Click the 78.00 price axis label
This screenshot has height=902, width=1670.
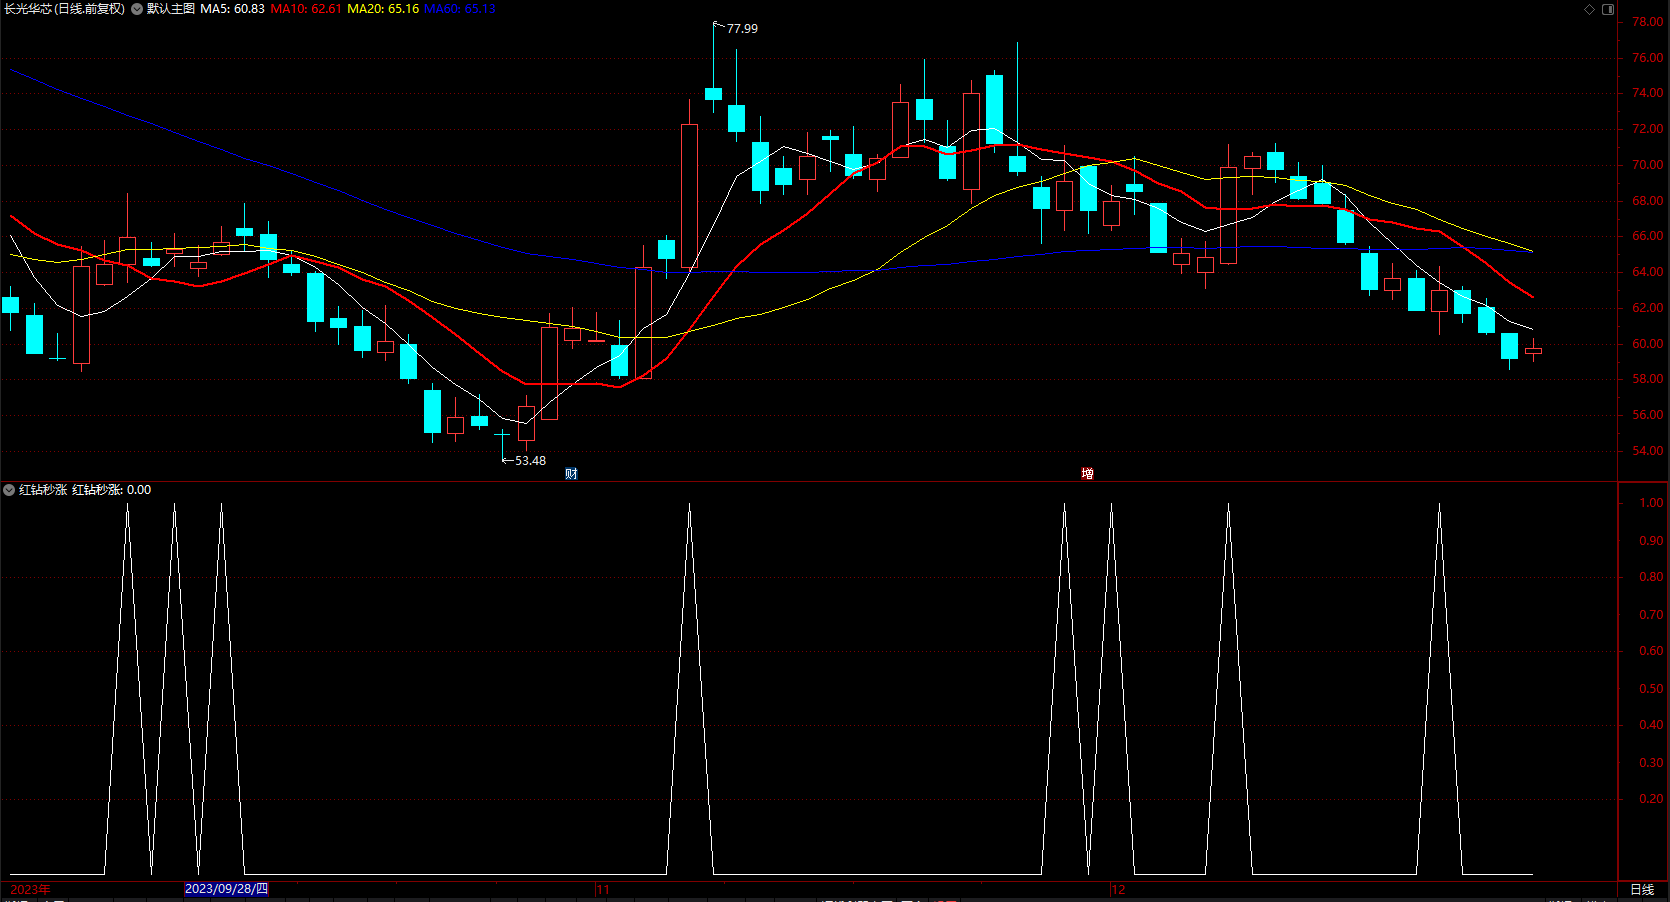(1648, 22)
